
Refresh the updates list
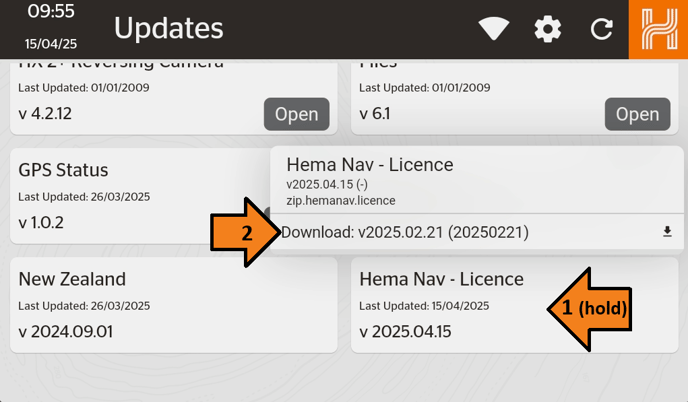601,29
